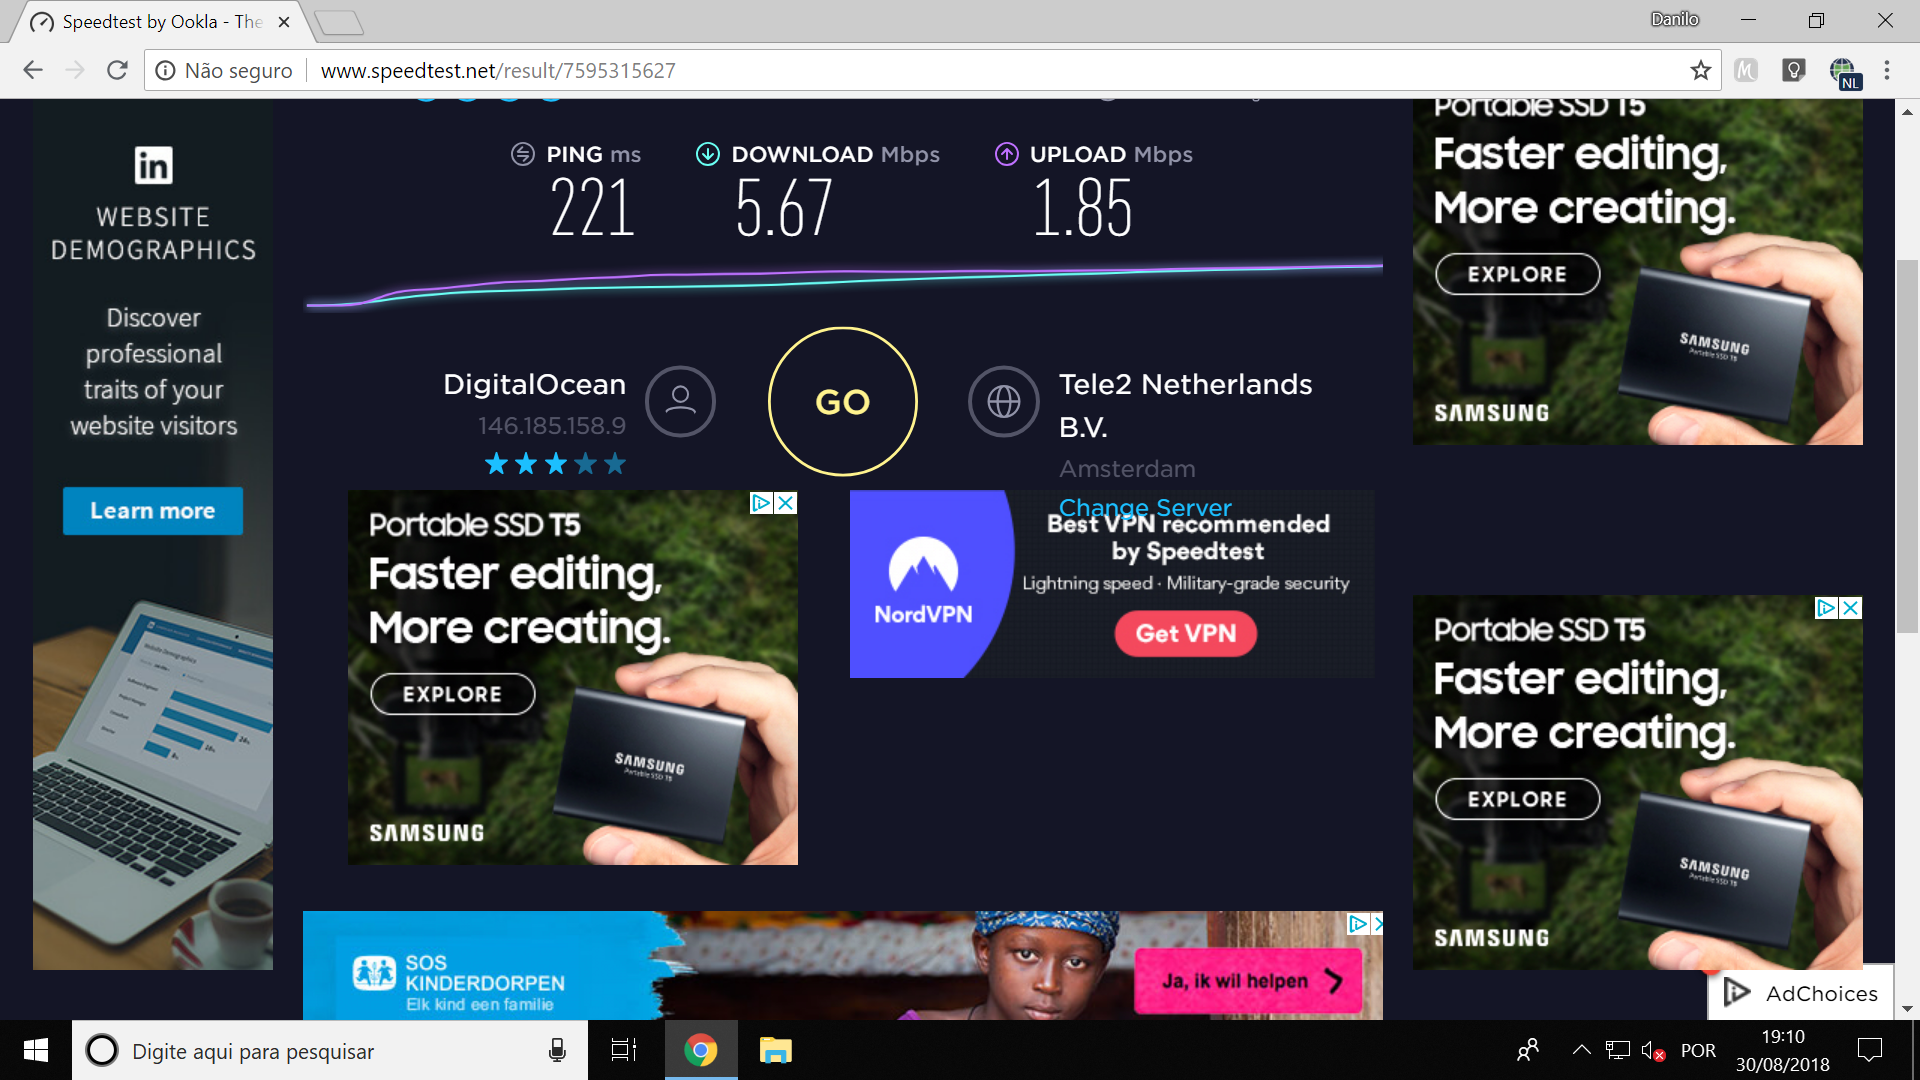Close the Speedtest browser tab
Image resolution: width=1920 pixels, height=1080 pixels.
(284, 22)
